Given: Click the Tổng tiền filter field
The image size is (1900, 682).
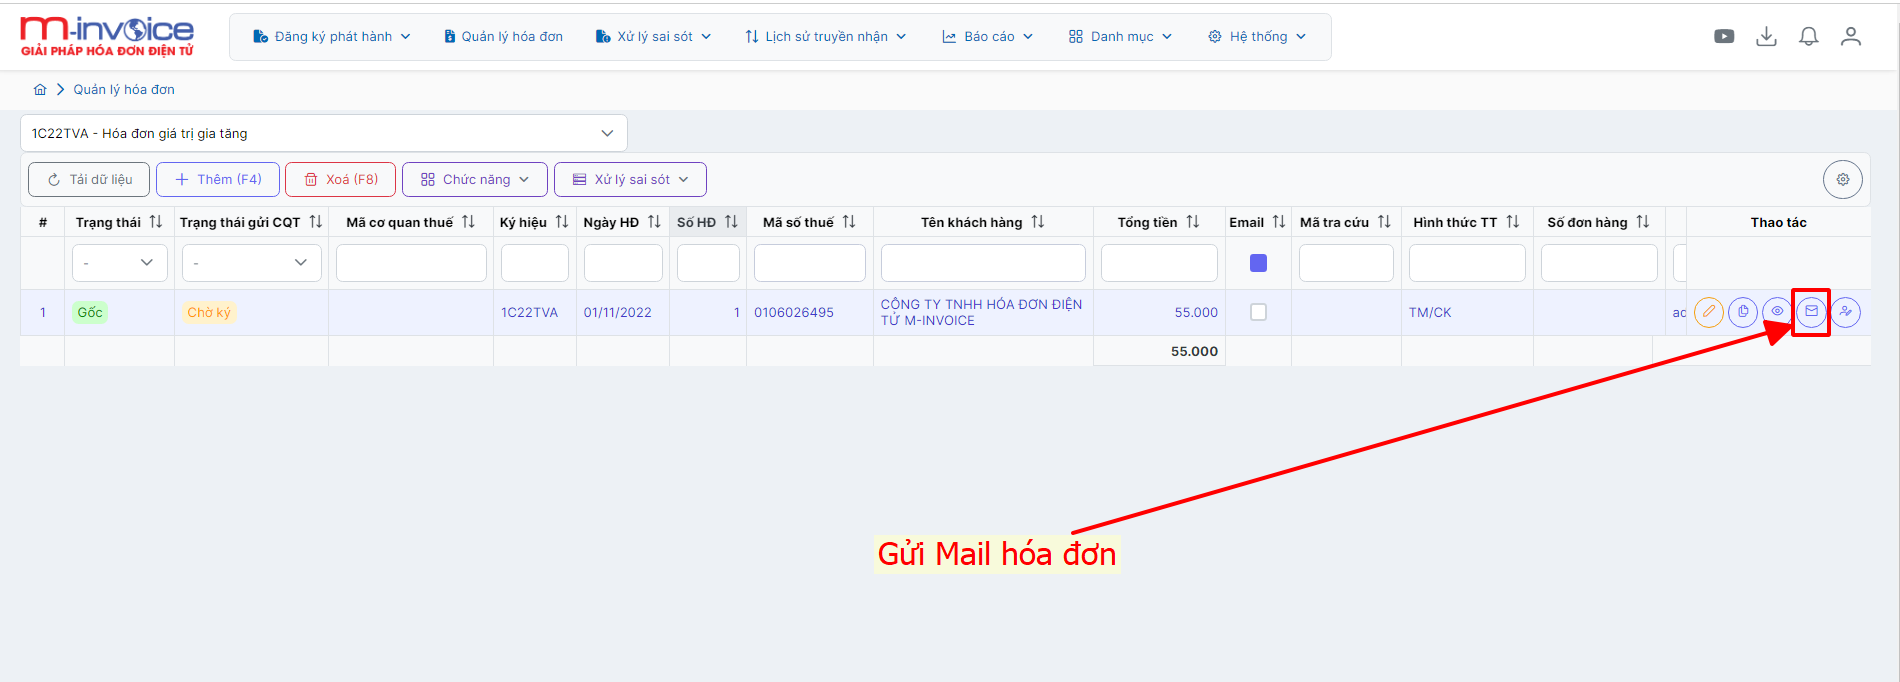Looking at the screenshot, I should pos(1159,263).
